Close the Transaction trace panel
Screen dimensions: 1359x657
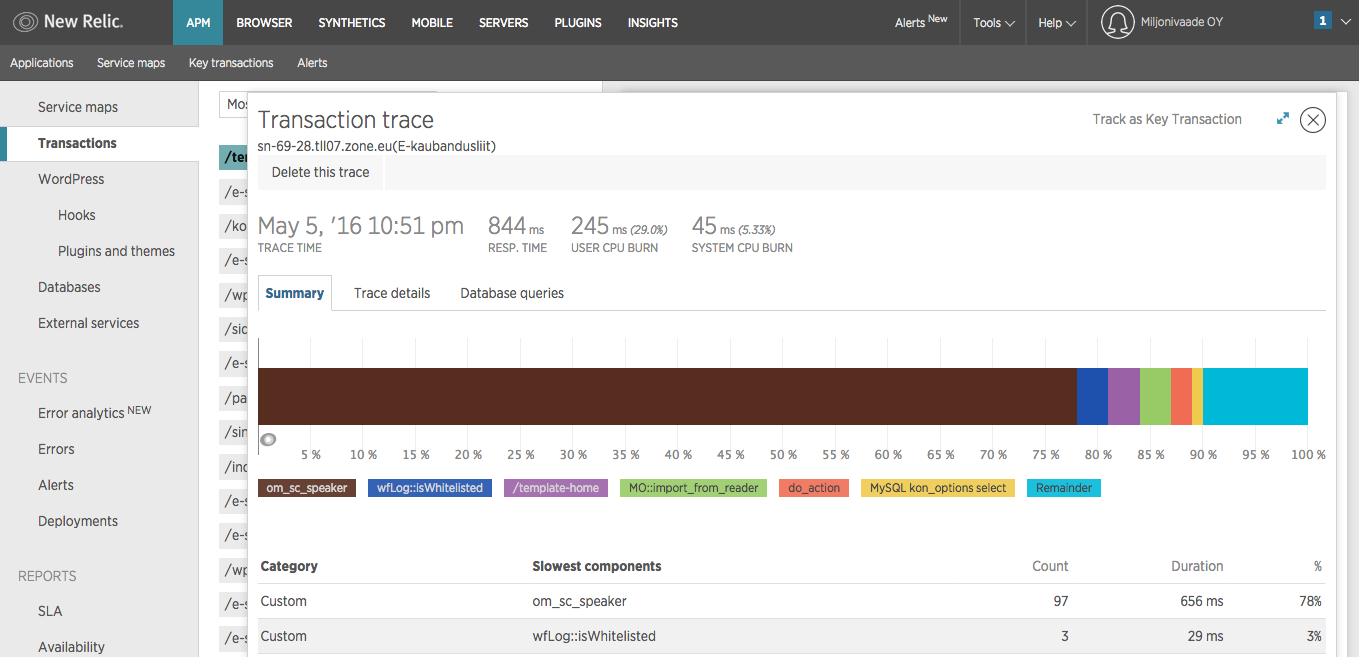point(1313,120)
